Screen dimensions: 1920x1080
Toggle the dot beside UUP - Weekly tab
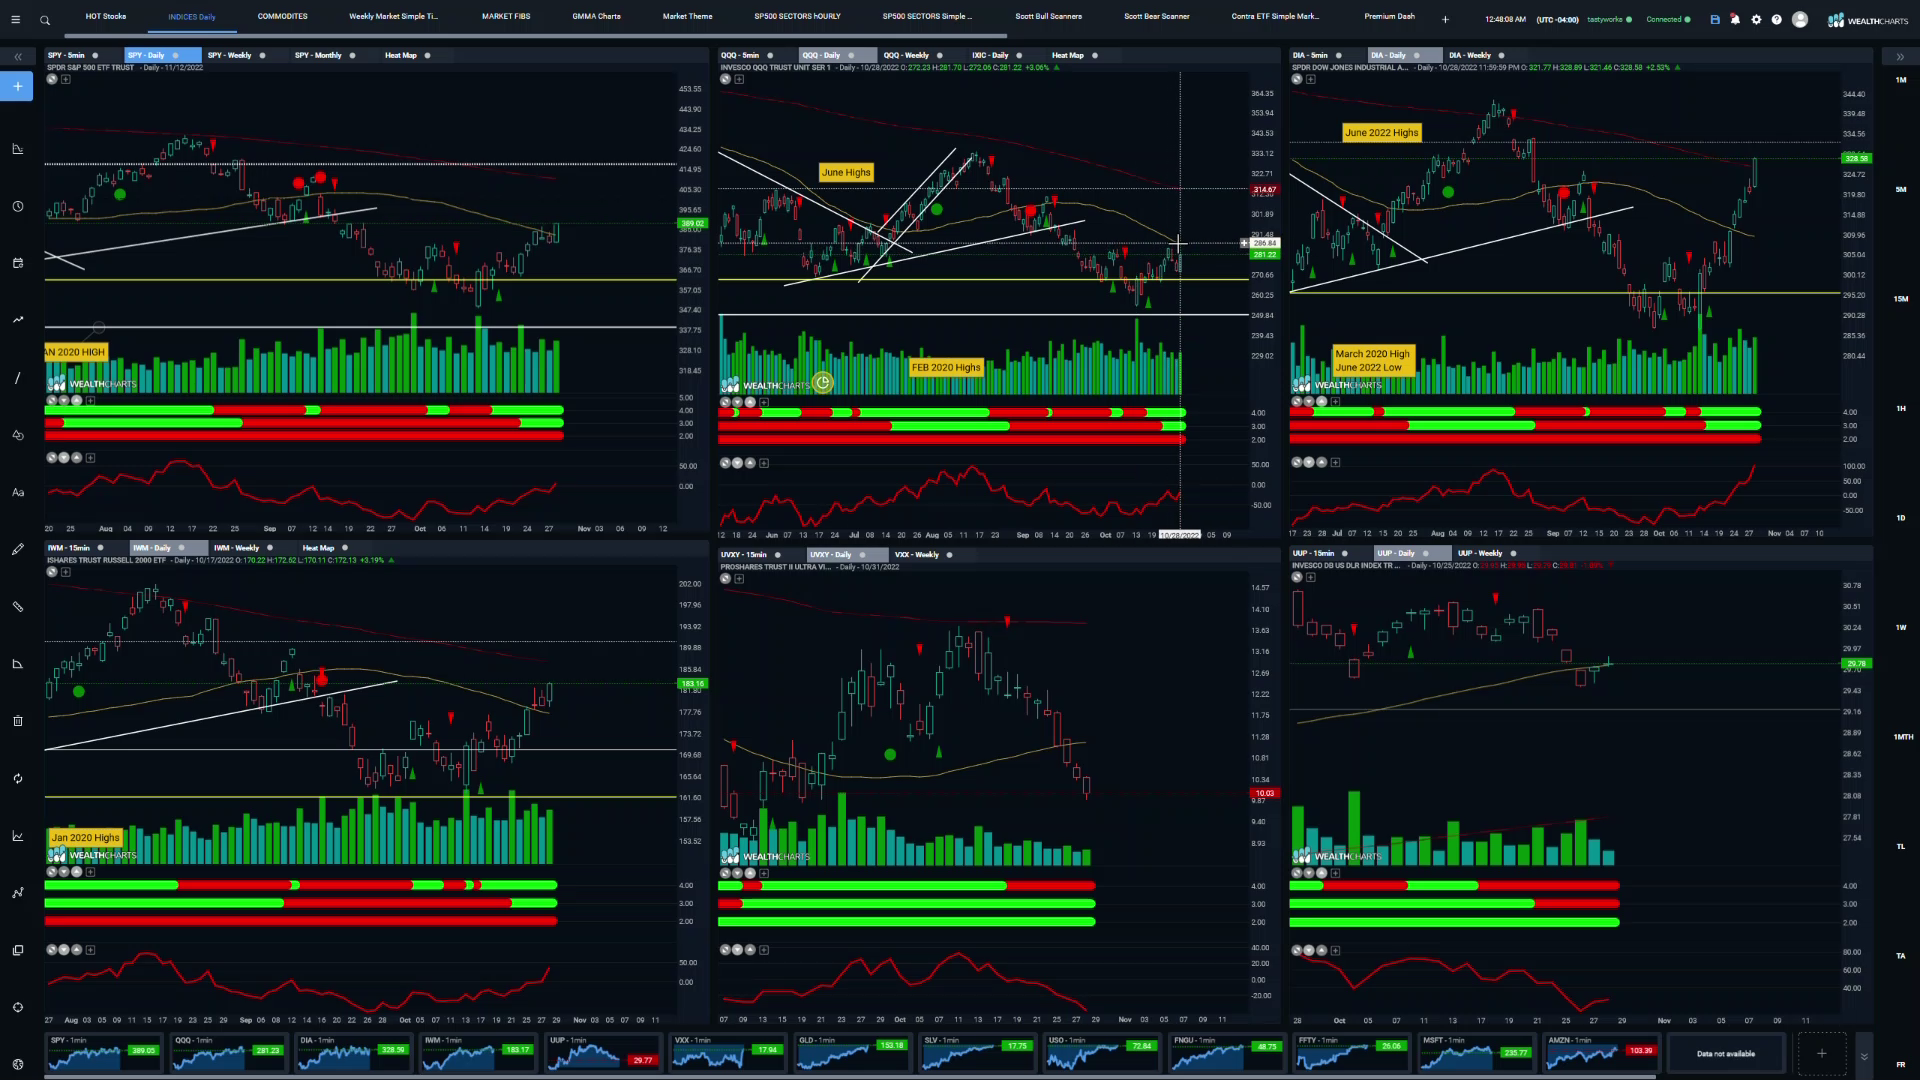coord(1513,553)
